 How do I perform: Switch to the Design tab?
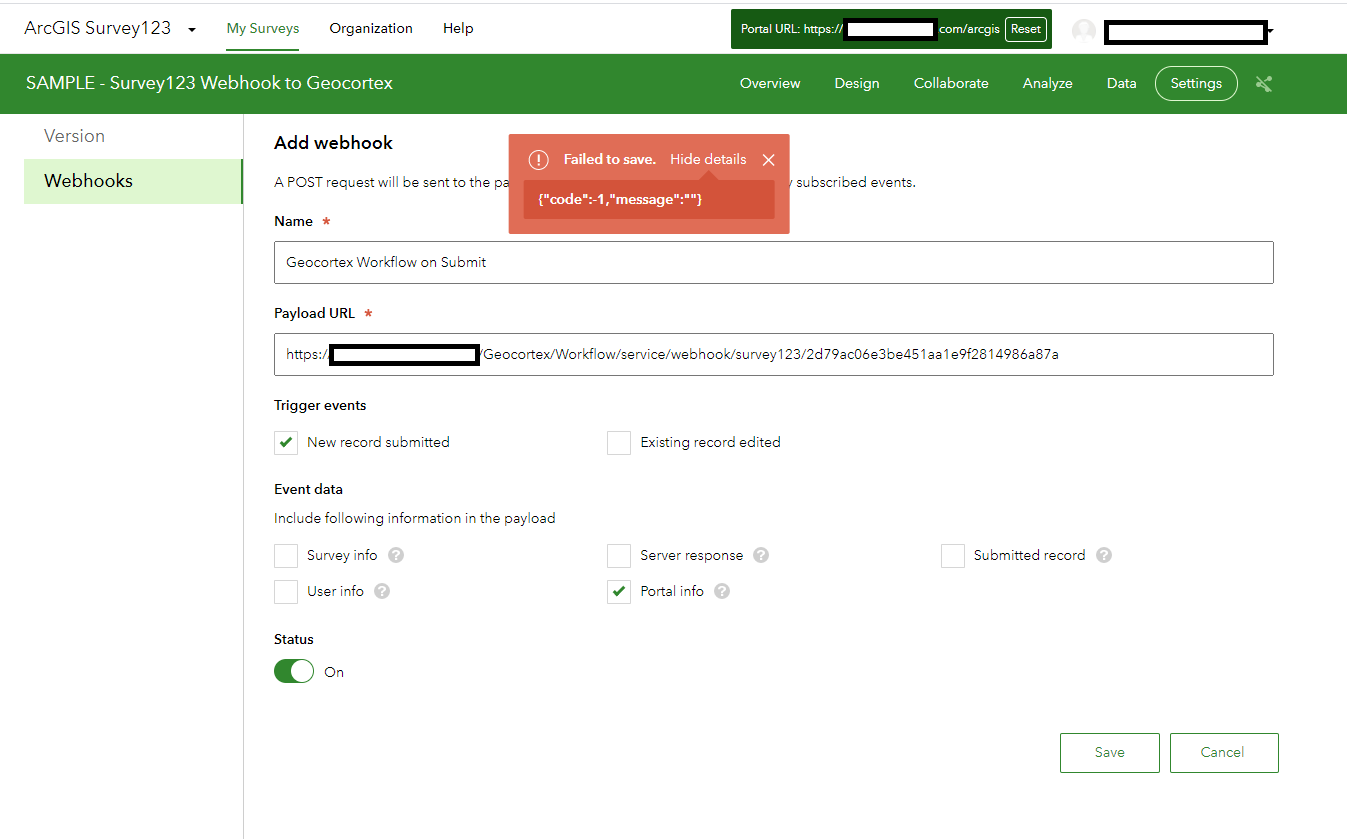point(857,83)
